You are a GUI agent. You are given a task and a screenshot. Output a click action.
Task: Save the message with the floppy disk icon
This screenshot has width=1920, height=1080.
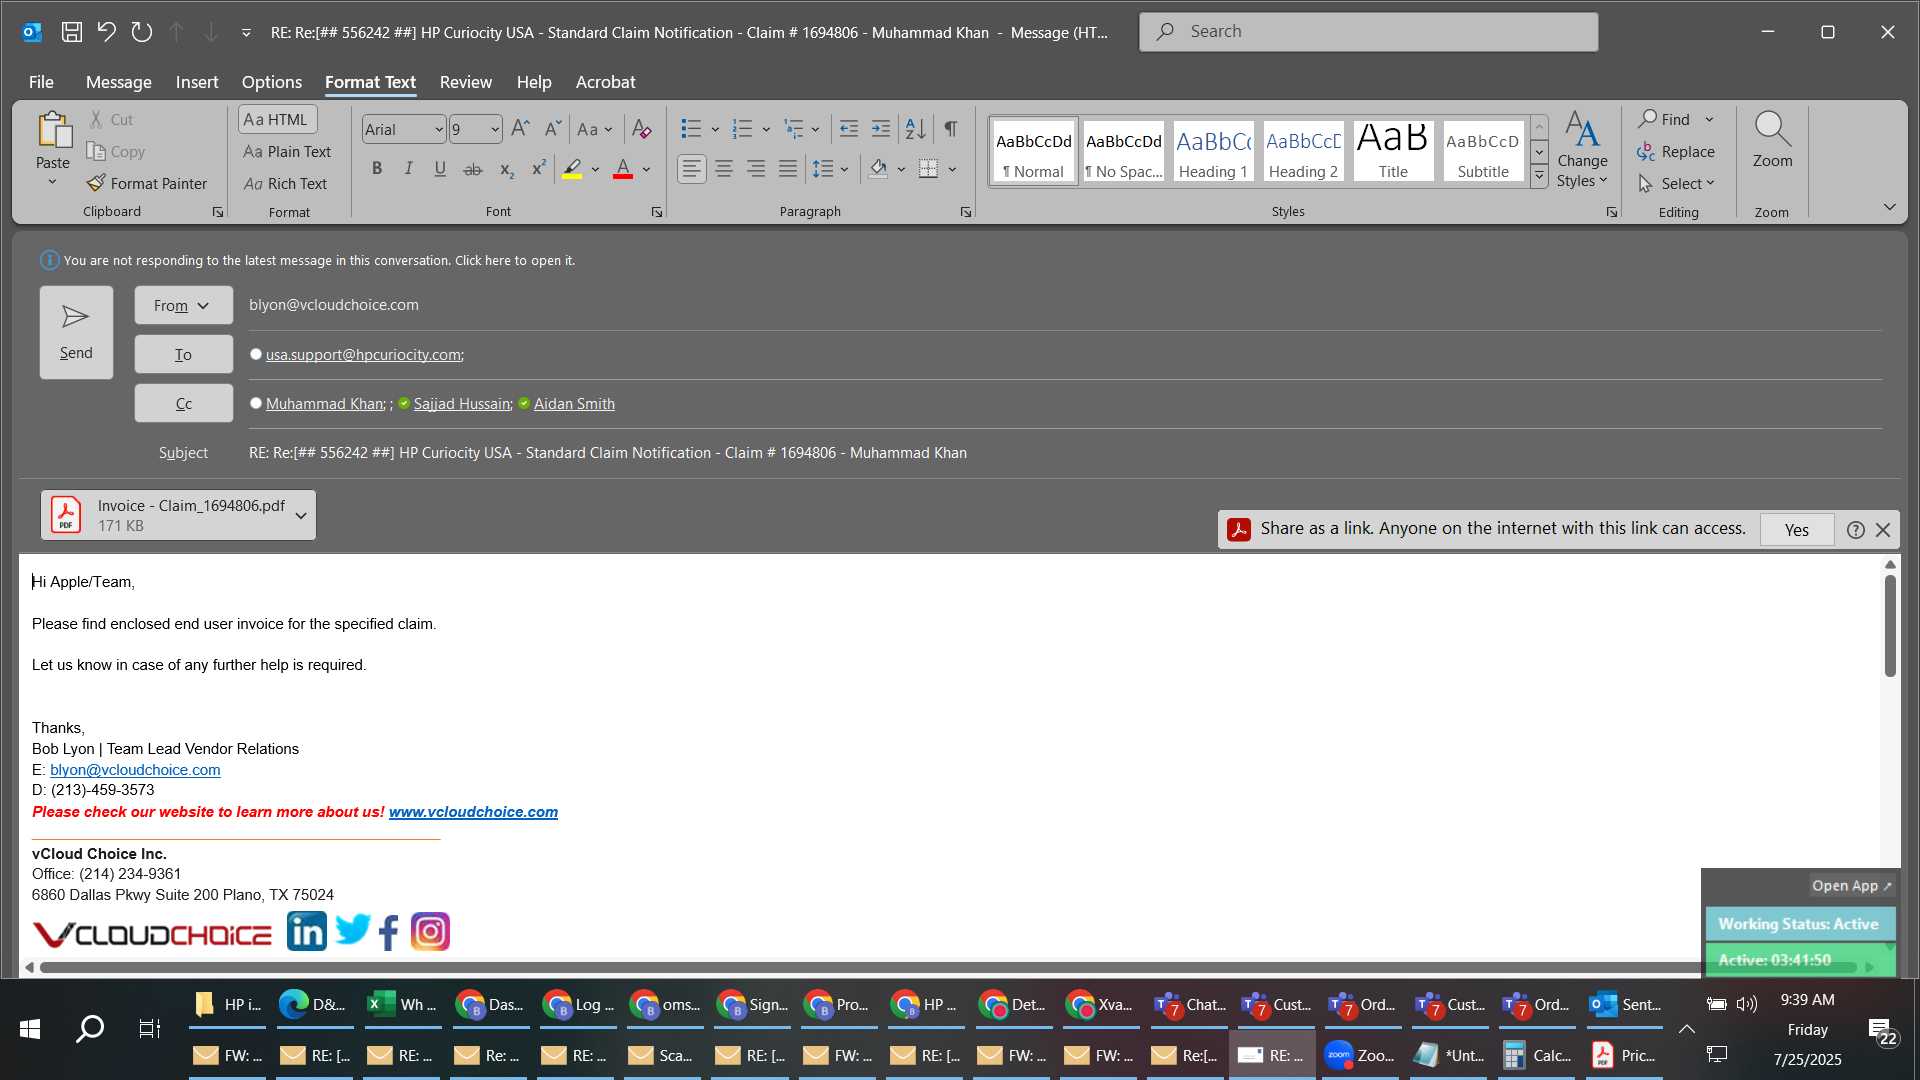click(x=71, y=32)
